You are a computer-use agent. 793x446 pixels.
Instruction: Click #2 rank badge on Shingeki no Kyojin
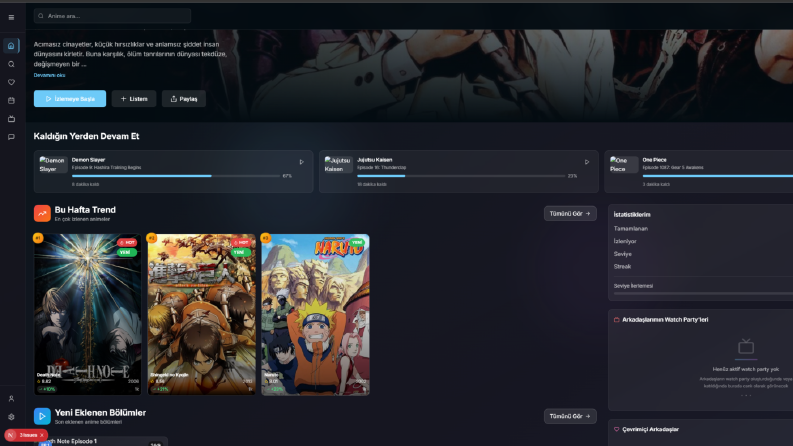click(151, 238)
